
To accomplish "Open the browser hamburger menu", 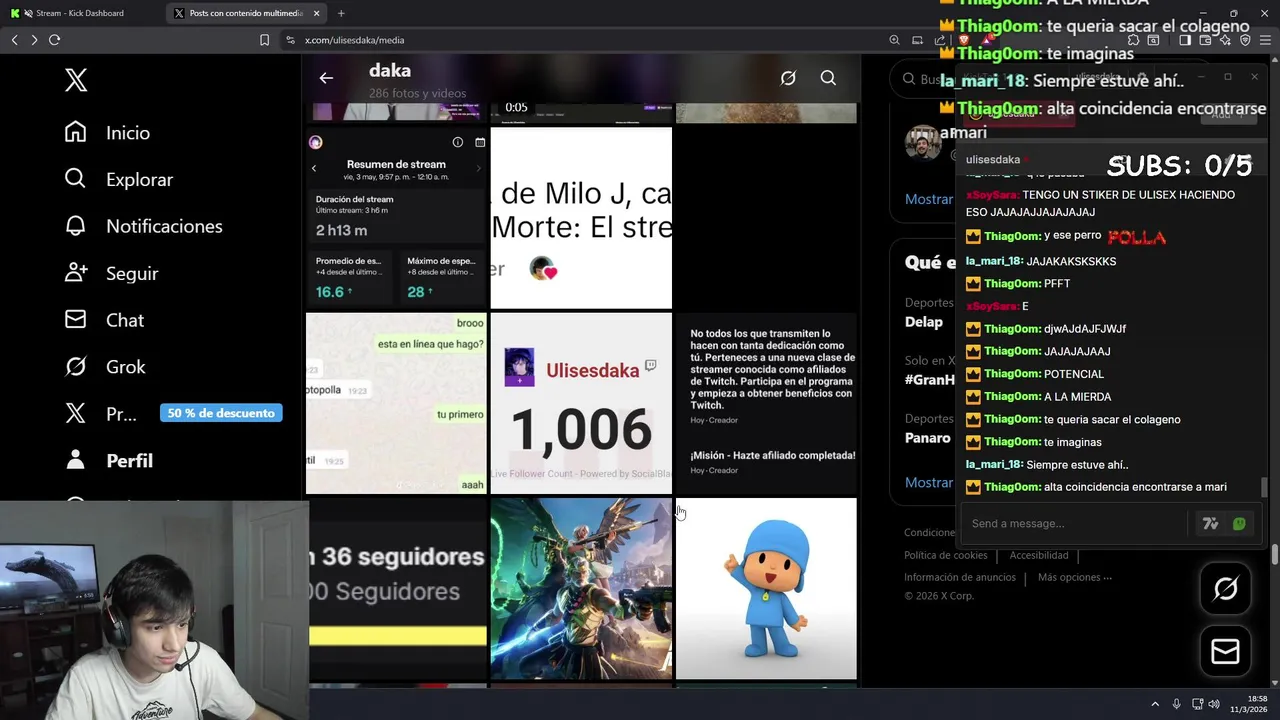I will click(1266, 40).
